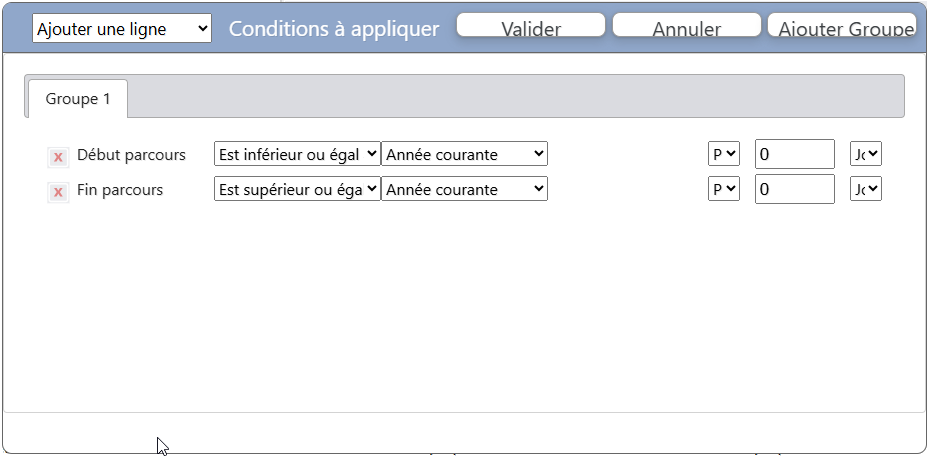Open the Ajouter une ligne dropdown
Screen dimensions: 929x458
(122, 29)
